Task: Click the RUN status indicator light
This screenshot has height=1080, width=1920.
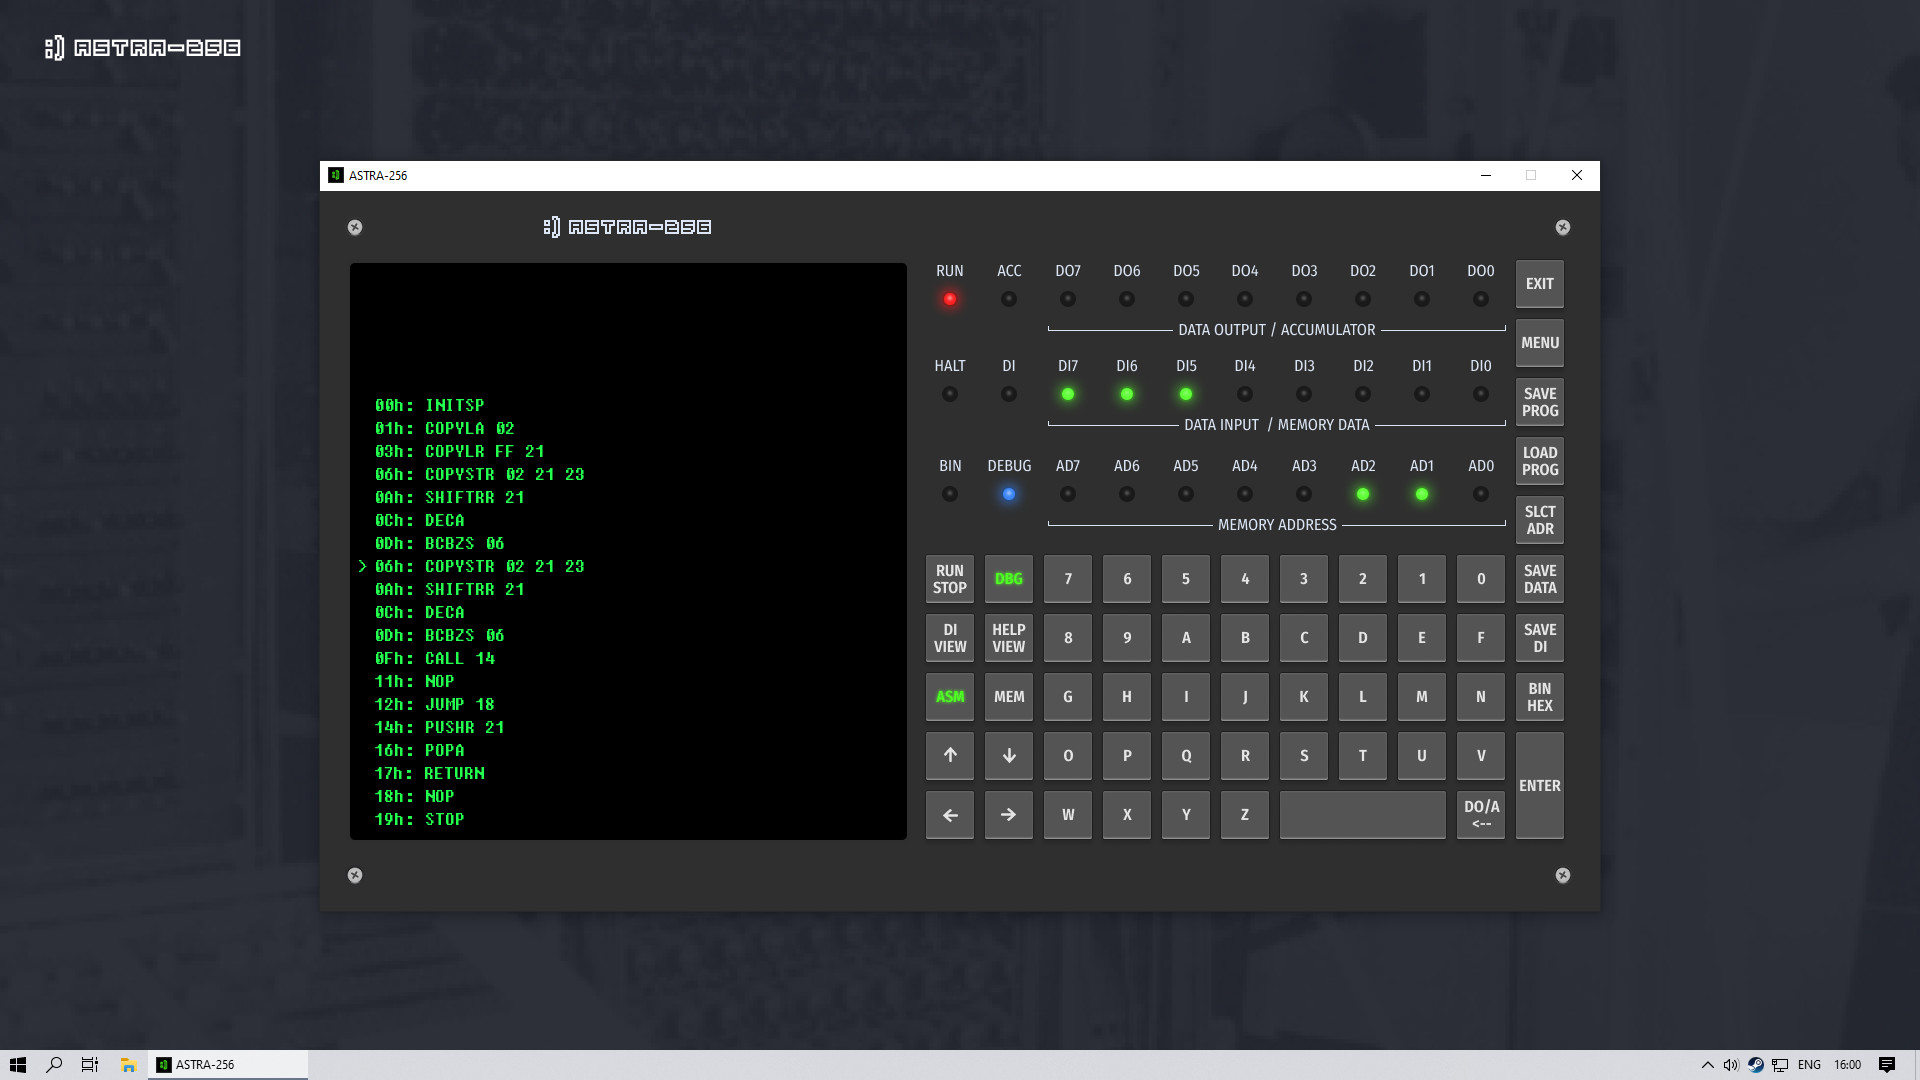Action: pos(949,298)
